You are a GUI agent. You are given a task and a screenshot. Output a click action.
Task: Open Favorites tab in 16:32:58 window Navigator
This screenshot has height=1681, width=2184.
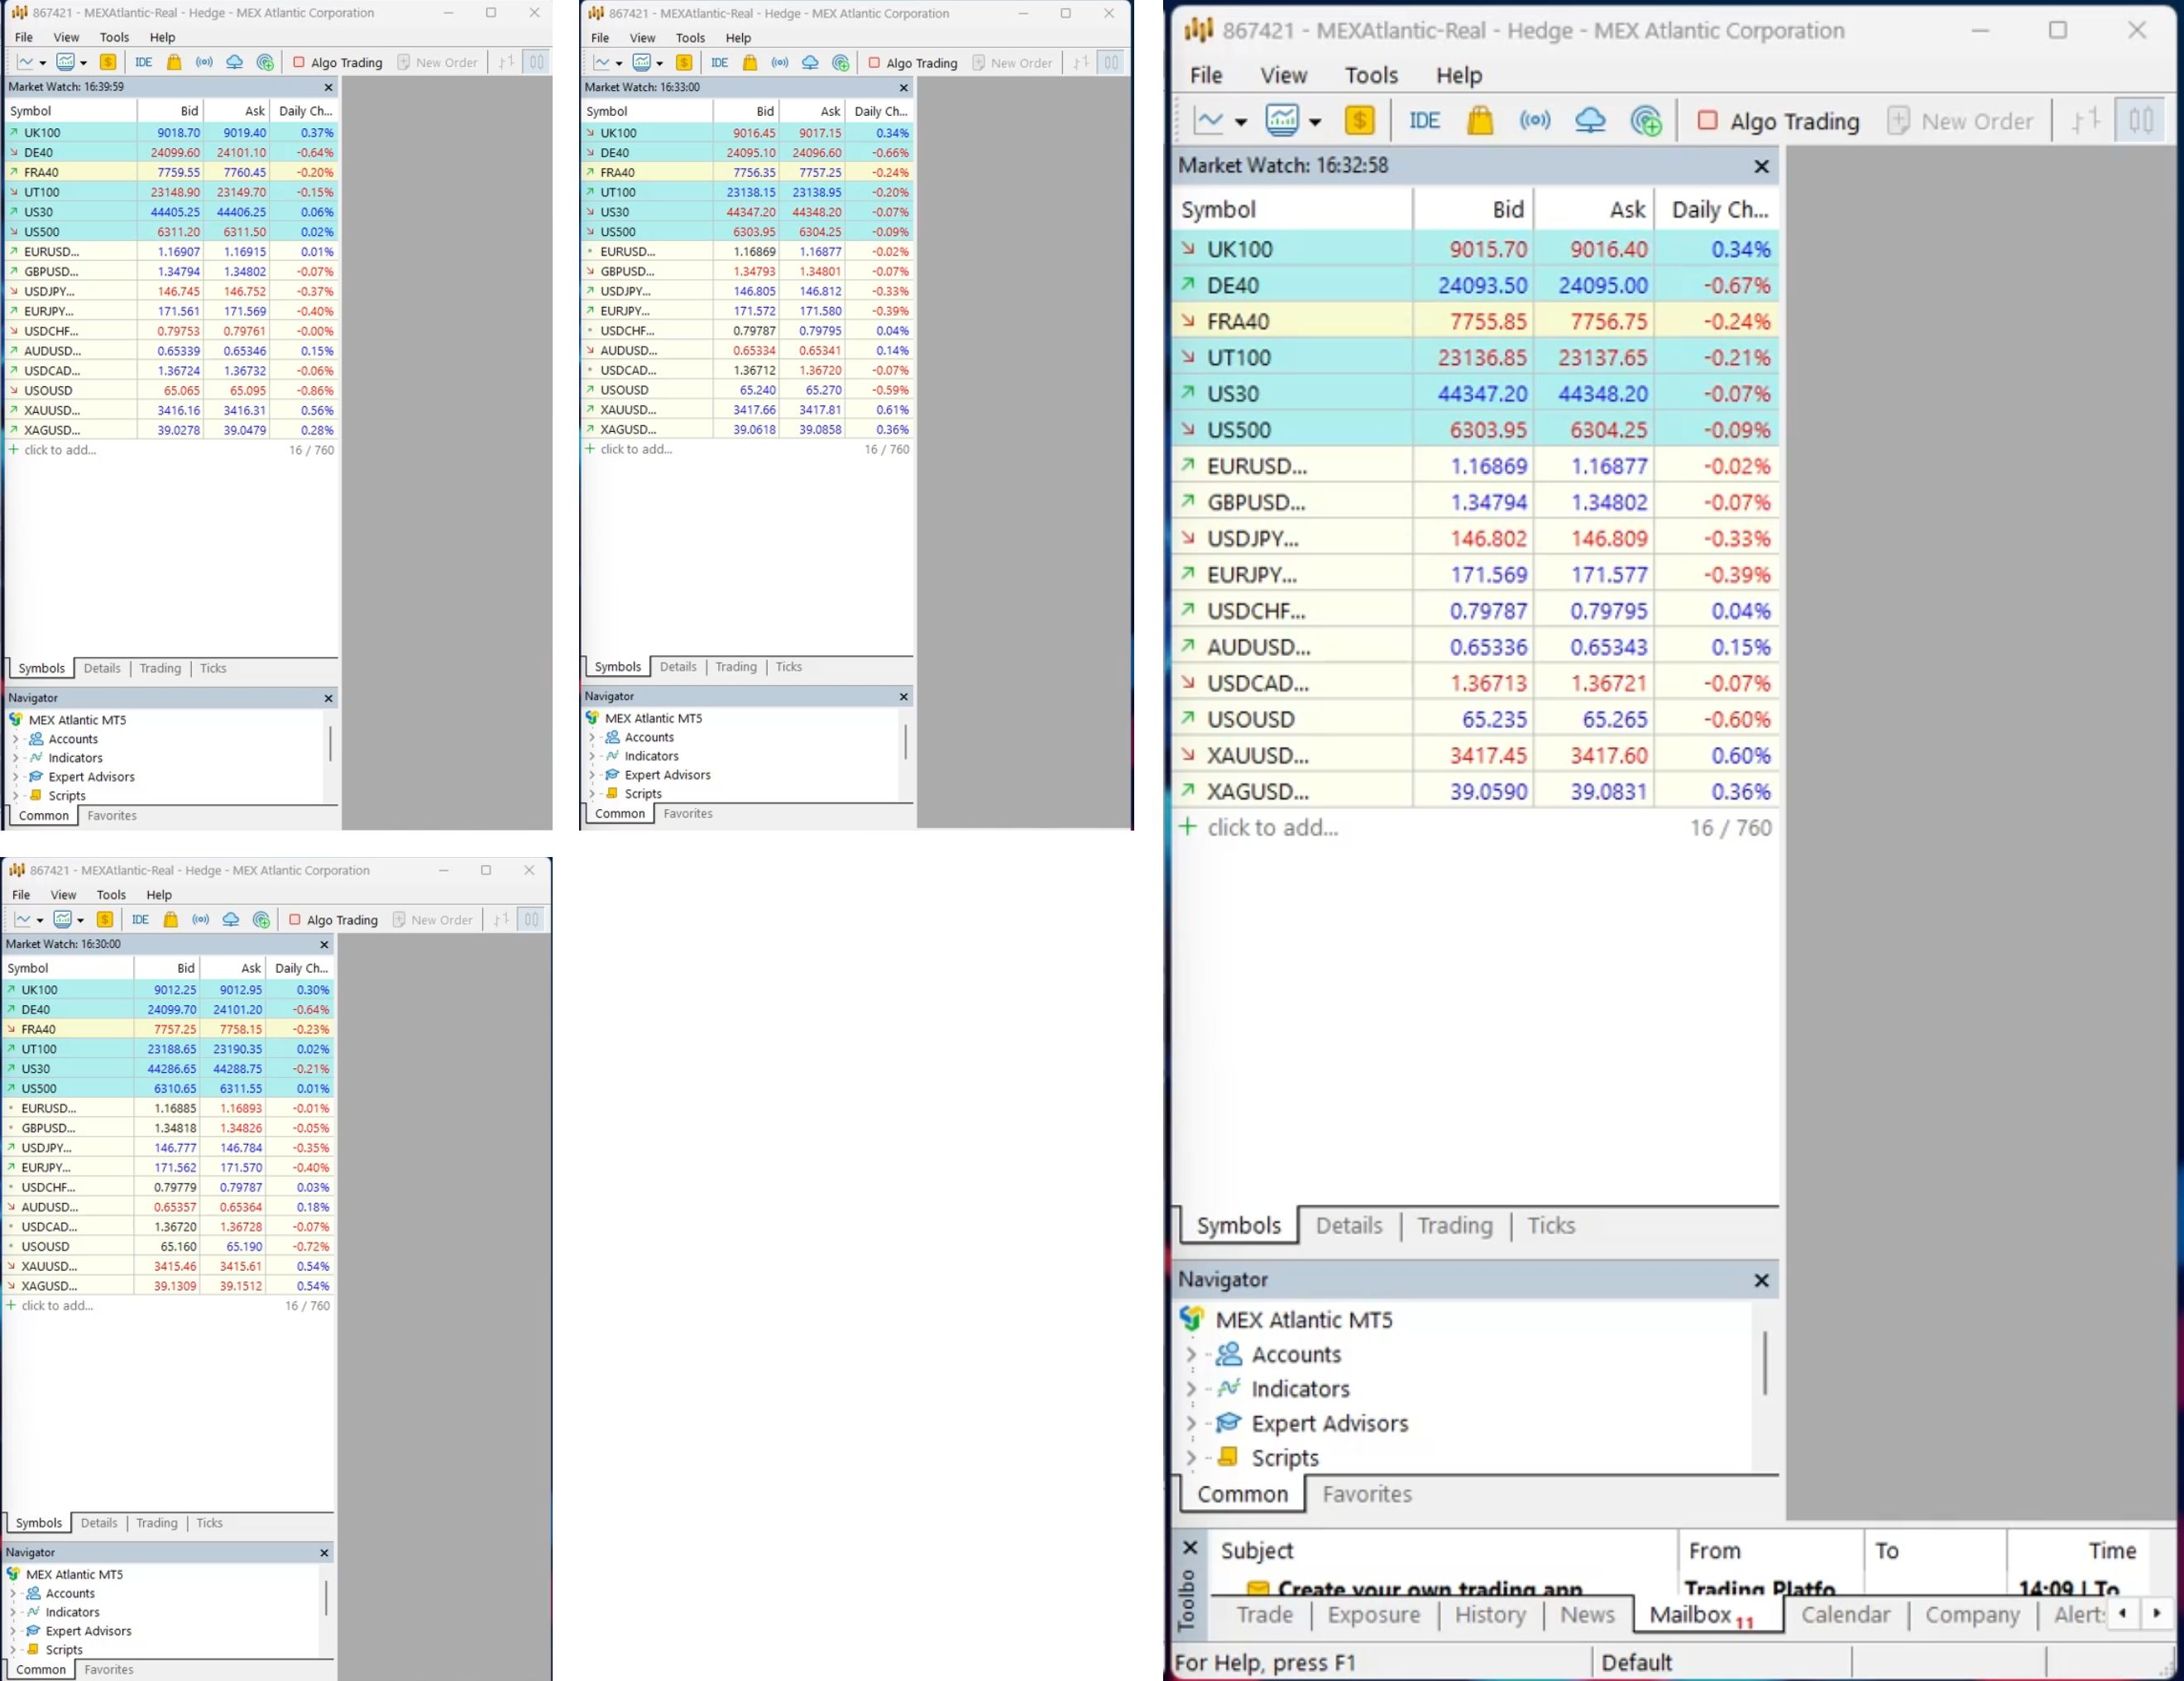1367,1494
